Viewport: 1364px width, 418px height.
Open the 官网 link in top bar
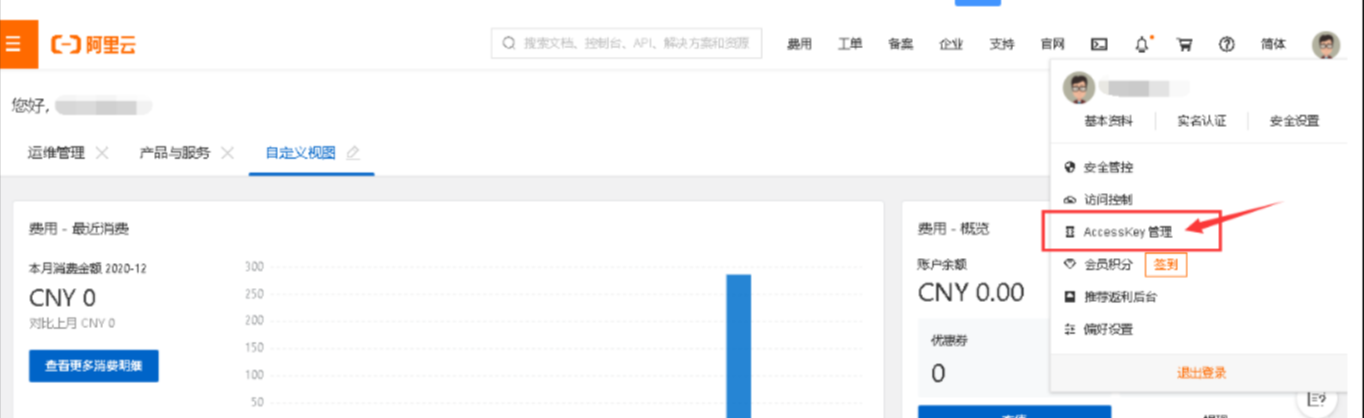[x=1052, y=44]
